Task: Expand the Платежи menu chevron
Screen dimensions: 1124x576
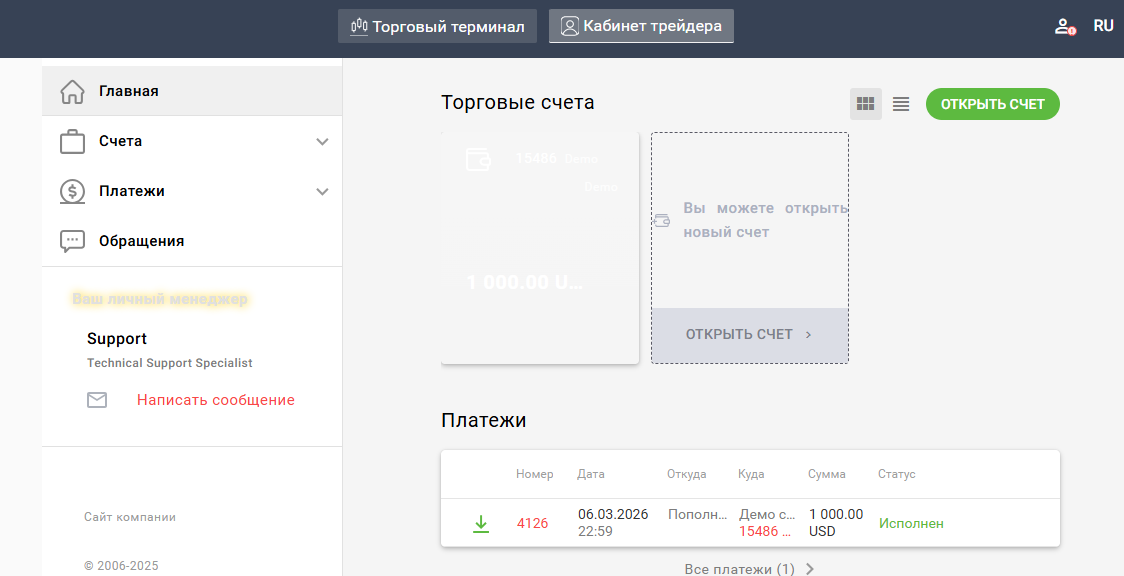Action: click(322, 191)
